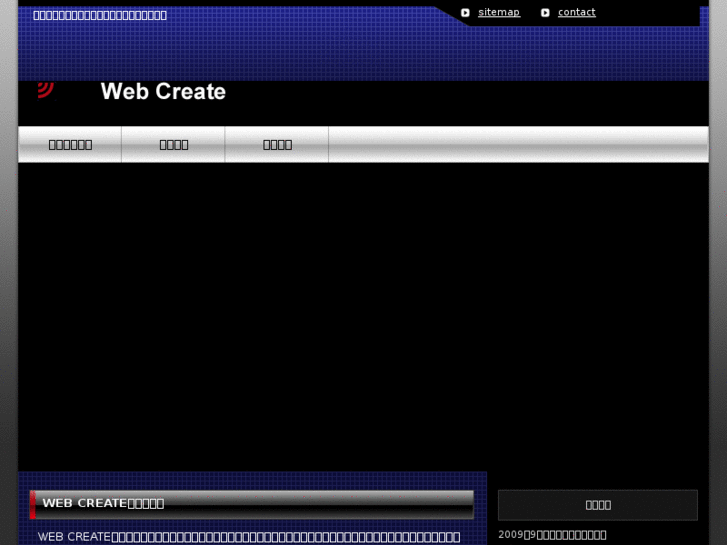Screen dimensions: 727x545
Task: Click the 2009 news entry text
Action: click(552, 535)
